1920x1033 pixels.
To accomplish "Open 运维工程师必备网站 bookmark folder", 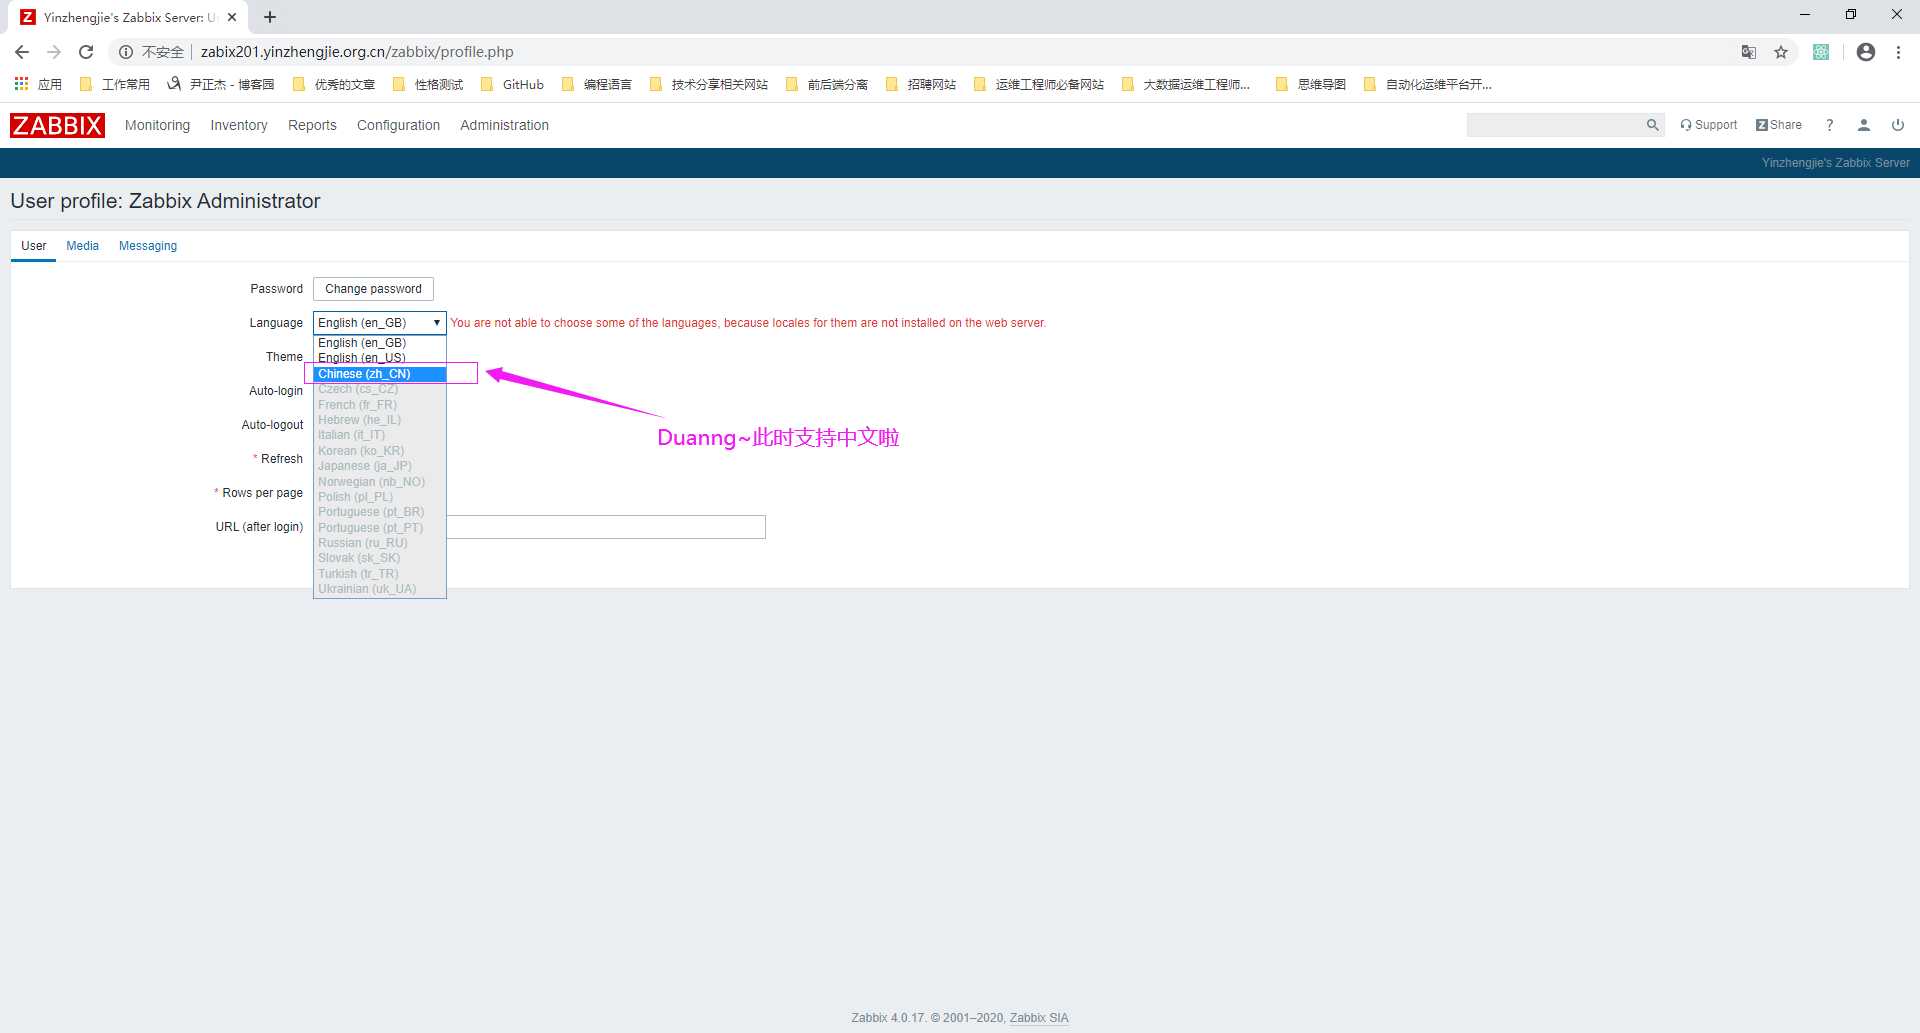I will (x=1039, y=84).
